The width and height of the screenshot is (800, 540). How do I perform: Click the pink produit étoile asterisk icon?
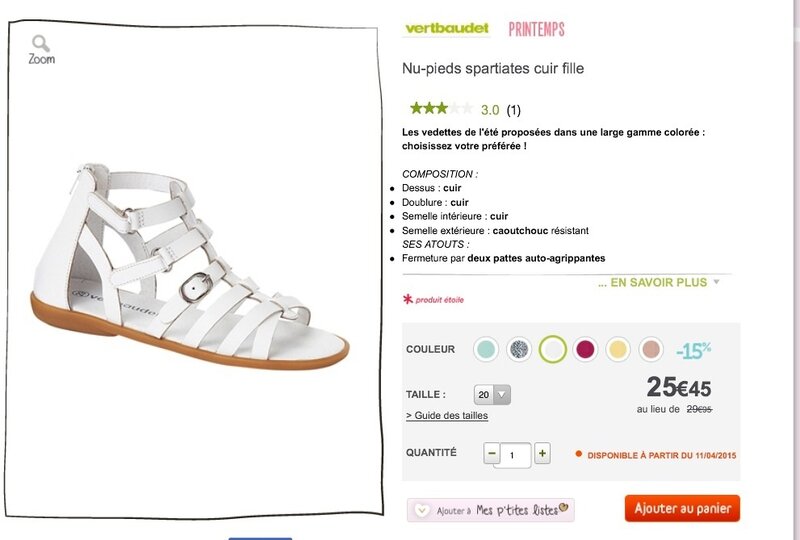408,299
